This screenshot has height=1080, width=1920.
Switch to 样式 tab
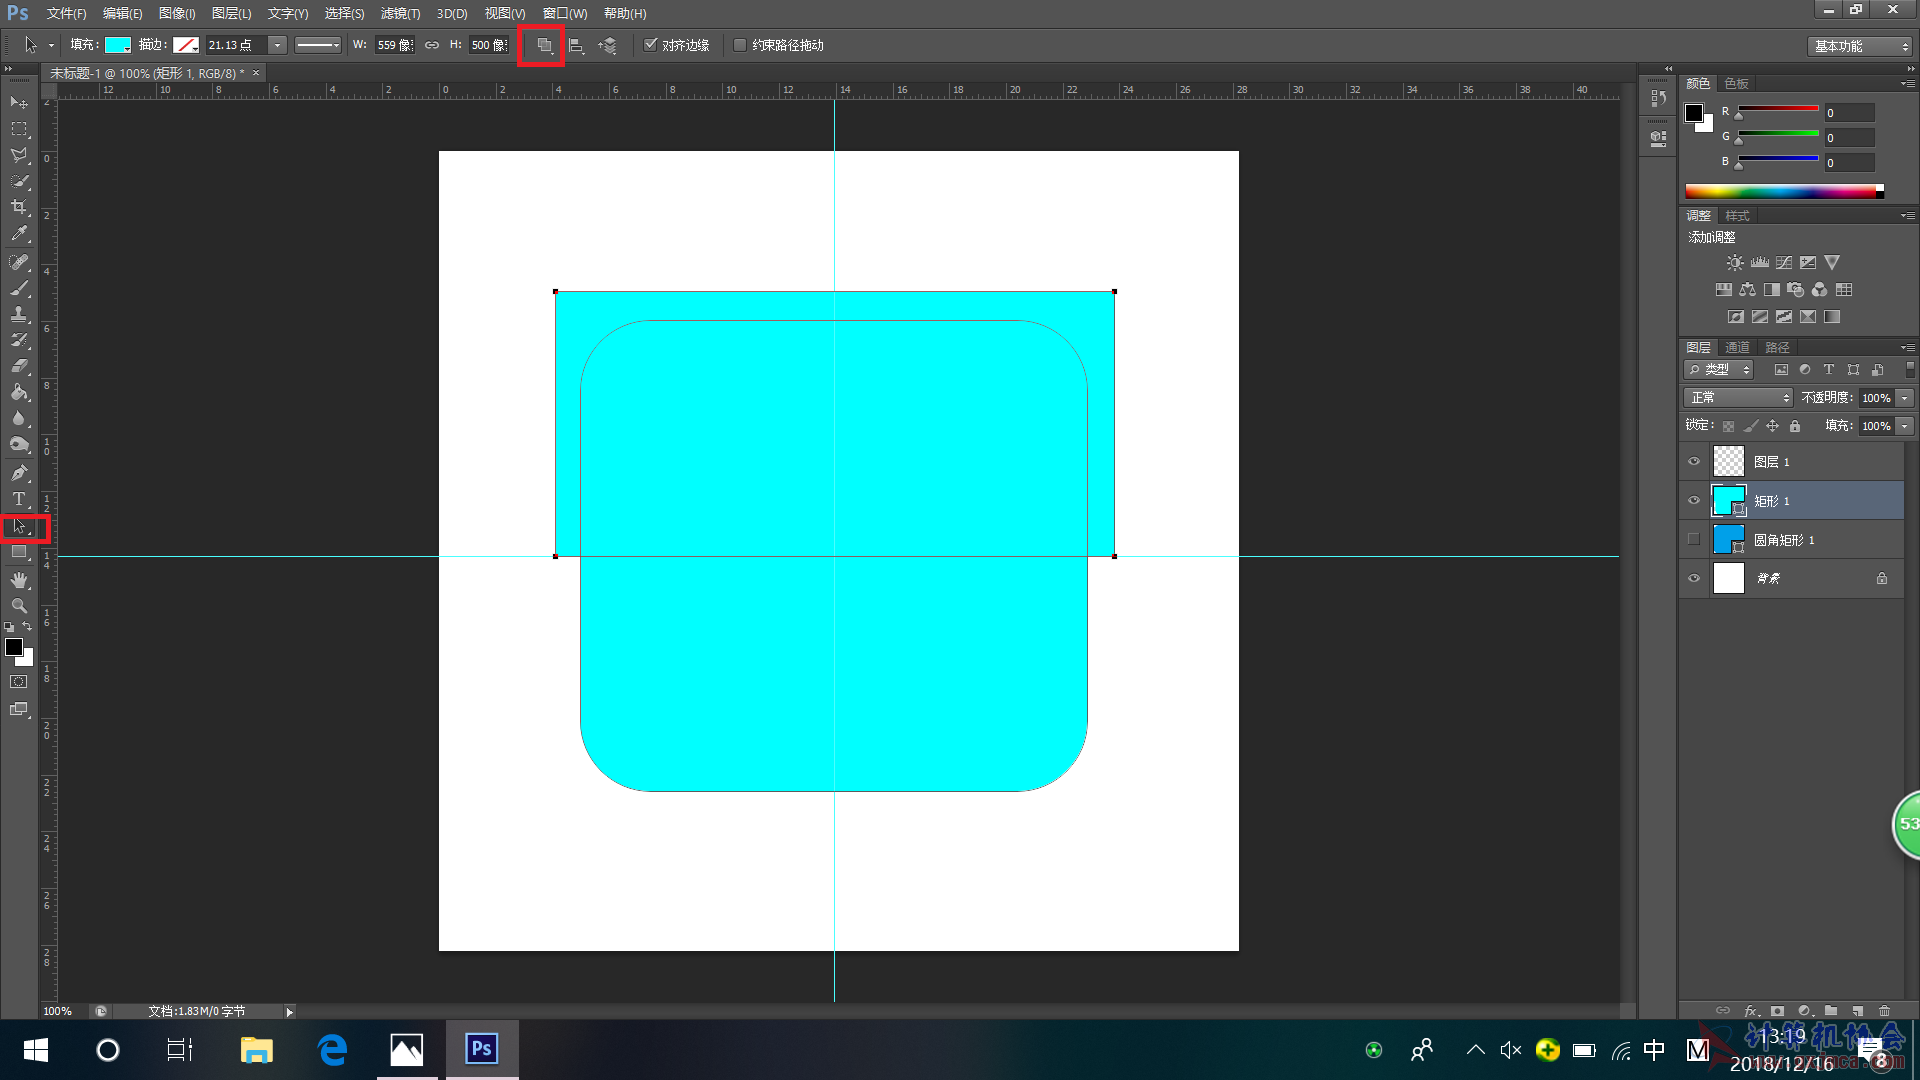coord(1737,215)
